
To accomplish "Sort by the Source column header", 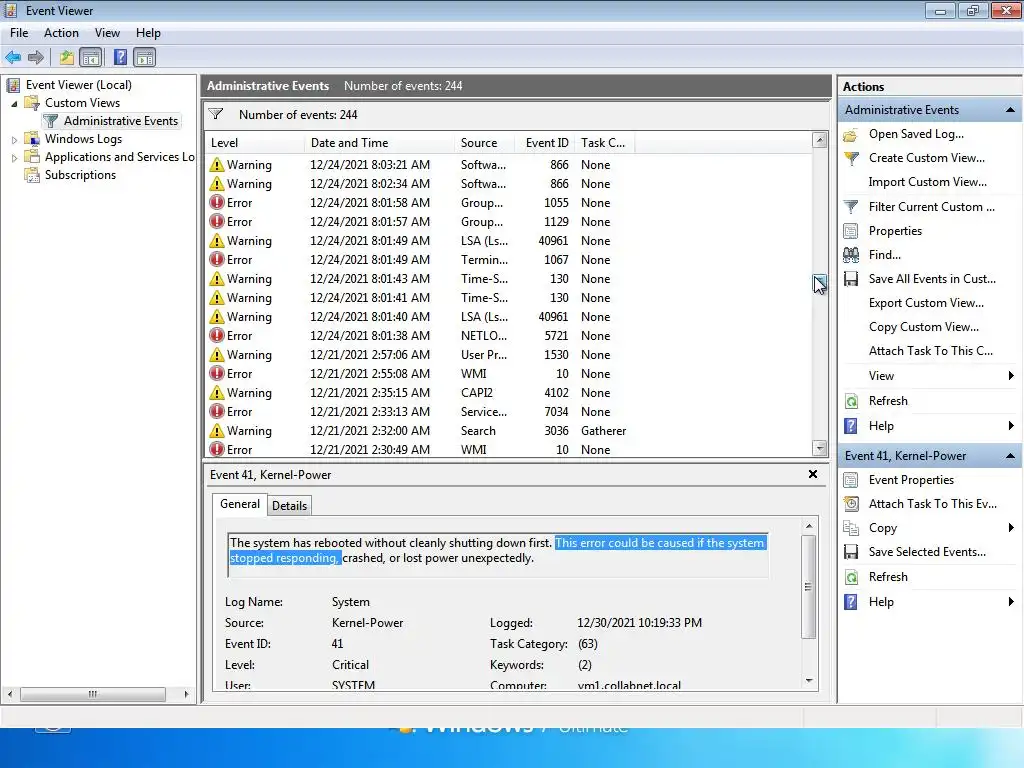I will pos(483,142).
